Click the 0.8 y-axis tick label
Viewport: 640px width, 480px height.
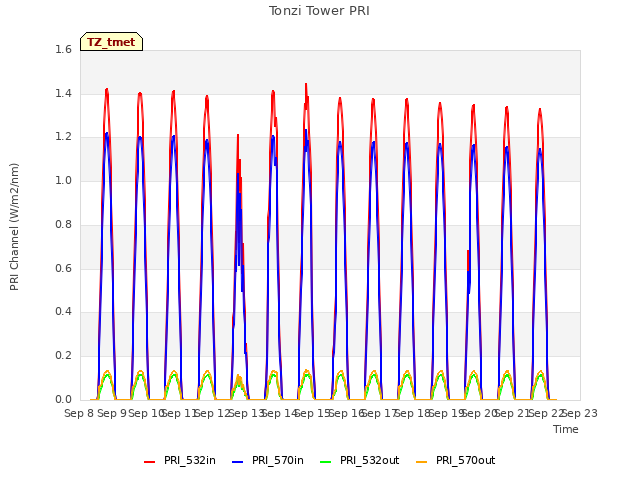coord(63,224)
